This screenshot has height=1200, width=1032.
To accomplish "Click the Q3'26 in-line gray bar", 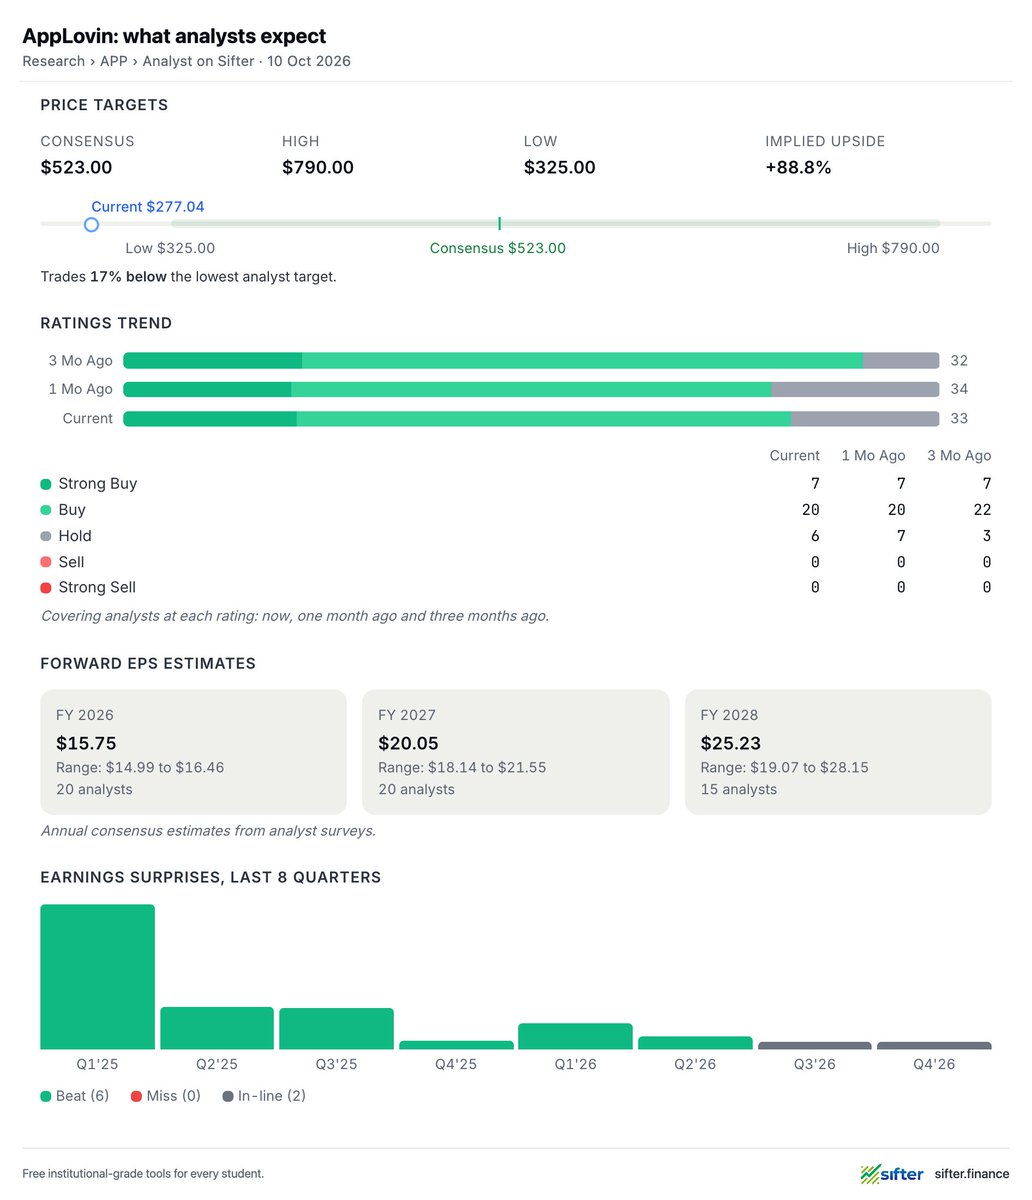I will [x=814, y=1046].
